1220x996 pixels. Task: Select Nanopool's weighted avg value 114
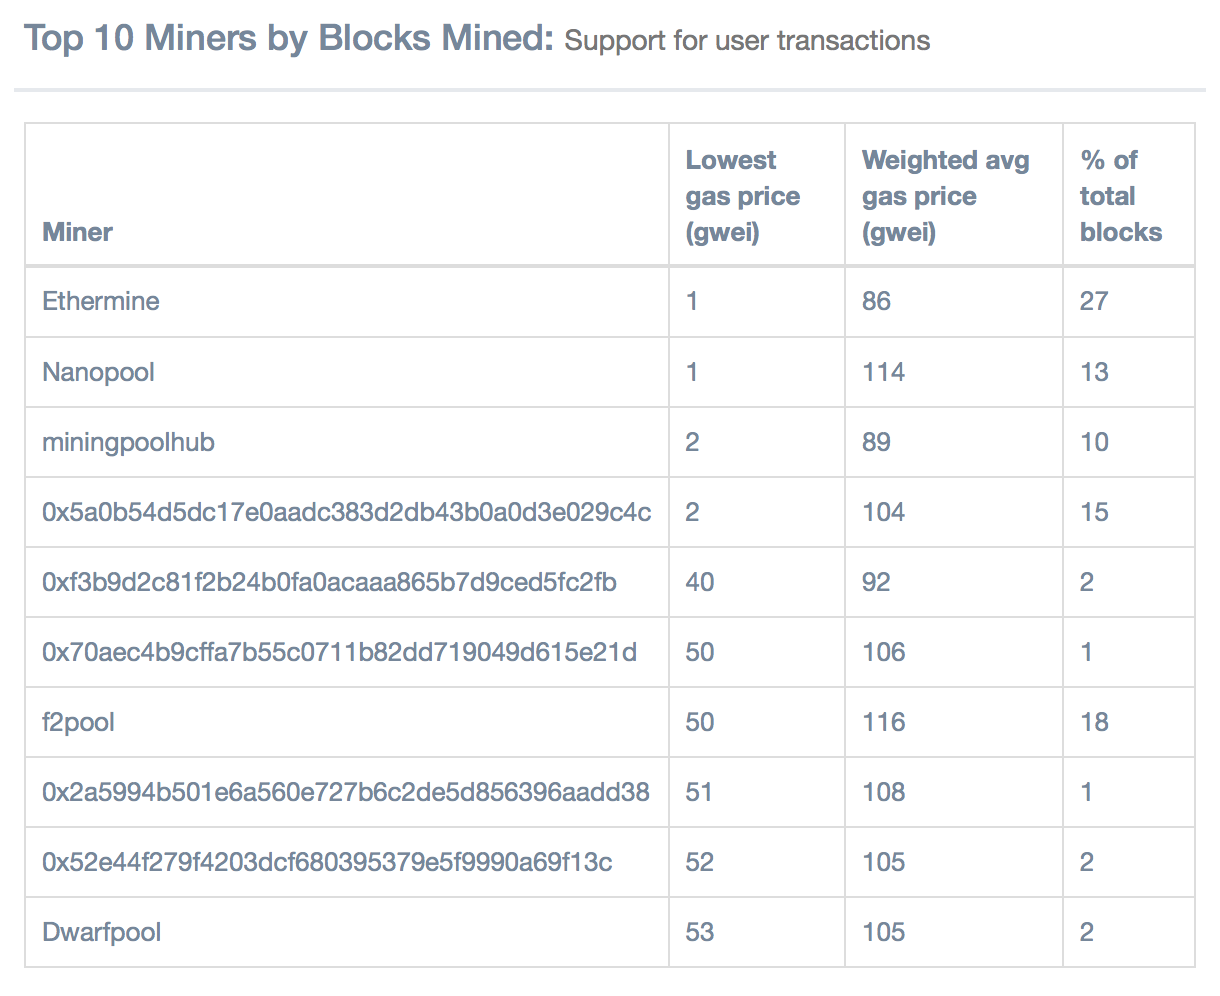coord(883,372)
